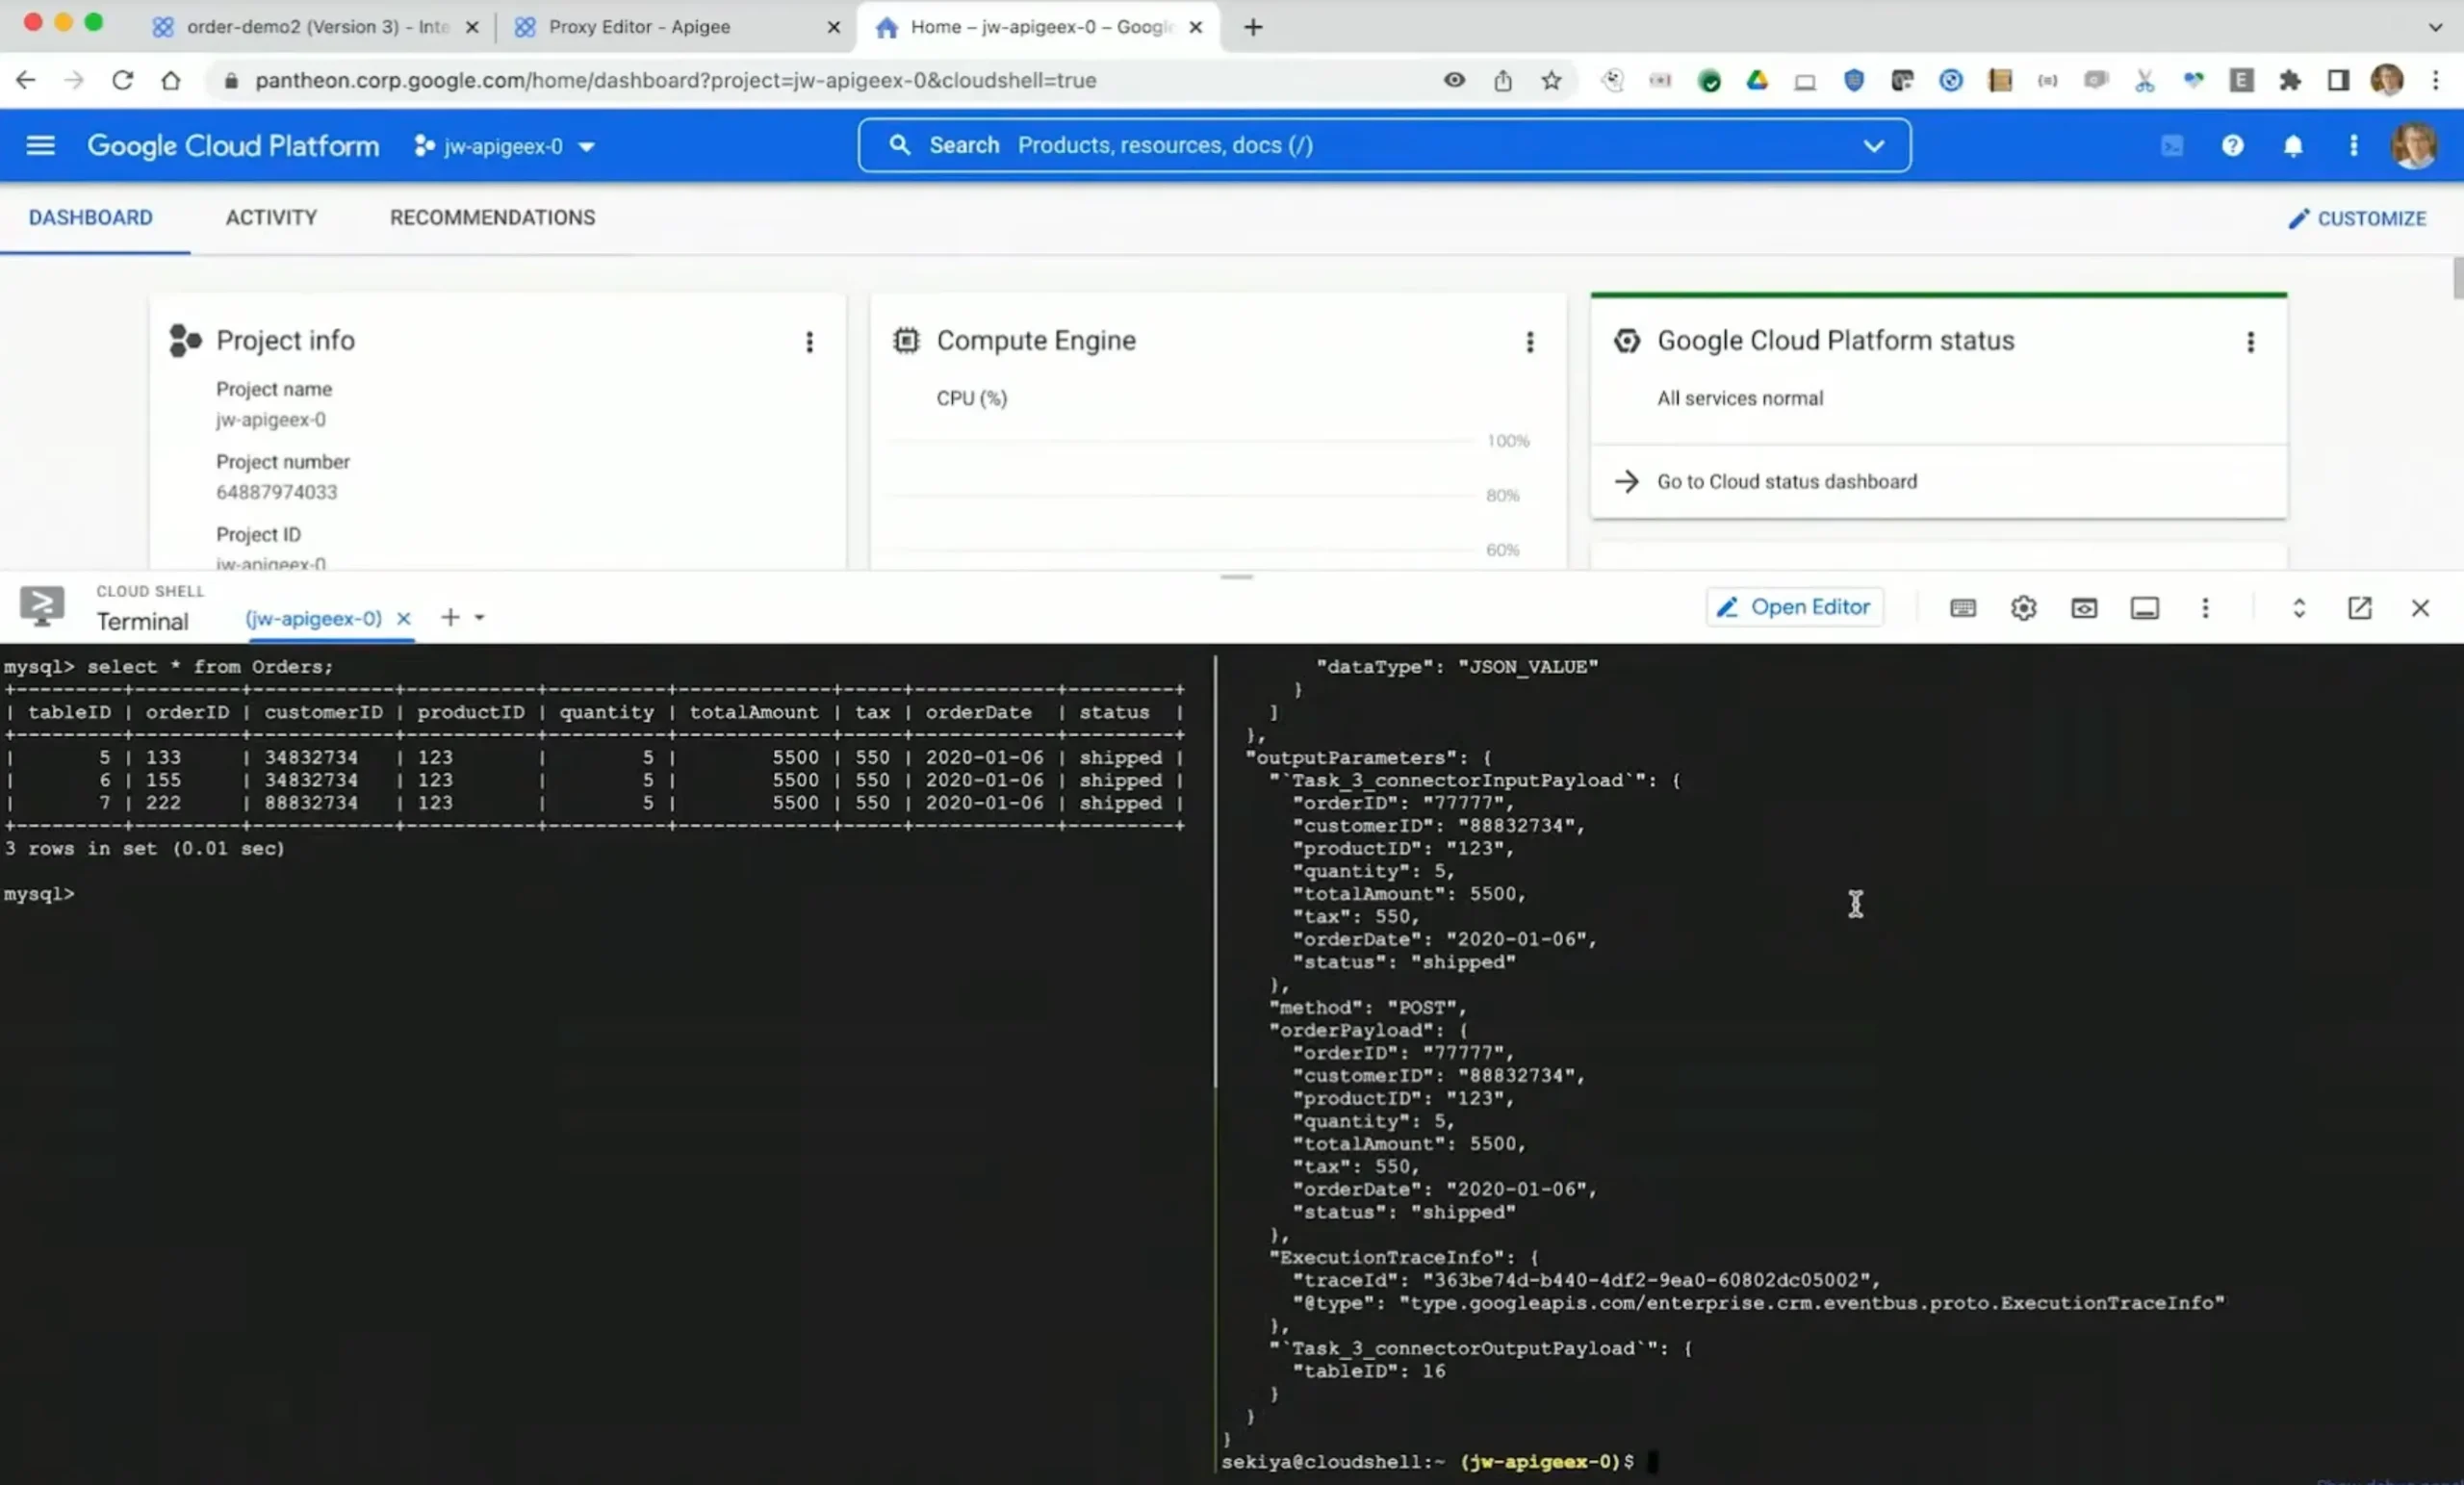2464x1485 pixels.
Task: Click the share page icon in address bar
Action: click(1503, 80)
